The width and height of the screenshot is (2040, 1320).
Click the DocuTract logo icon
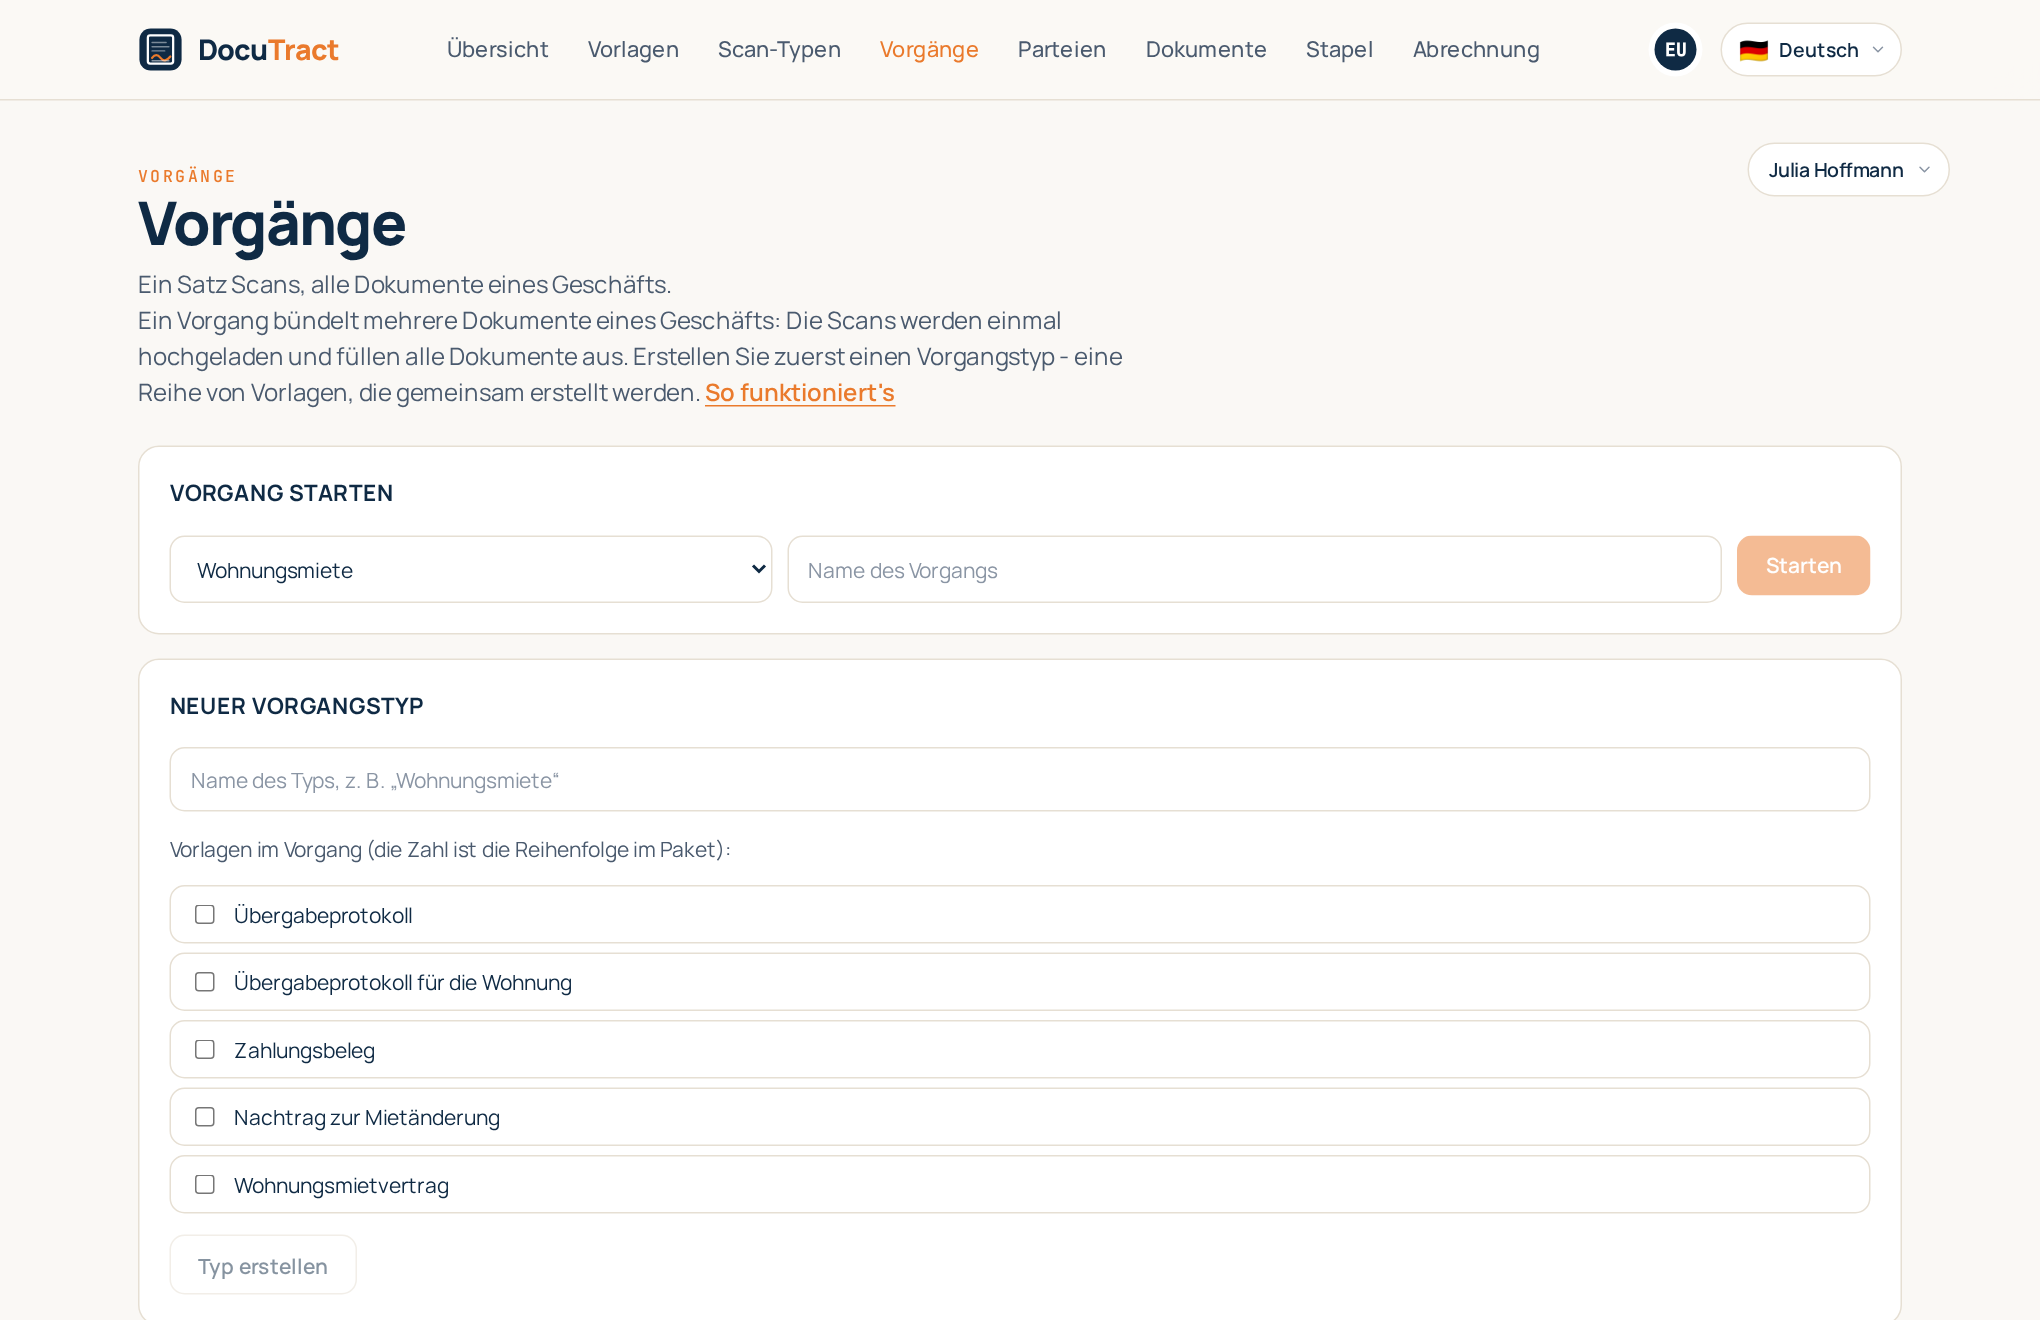pyautogui.click(x=160, y=50)
